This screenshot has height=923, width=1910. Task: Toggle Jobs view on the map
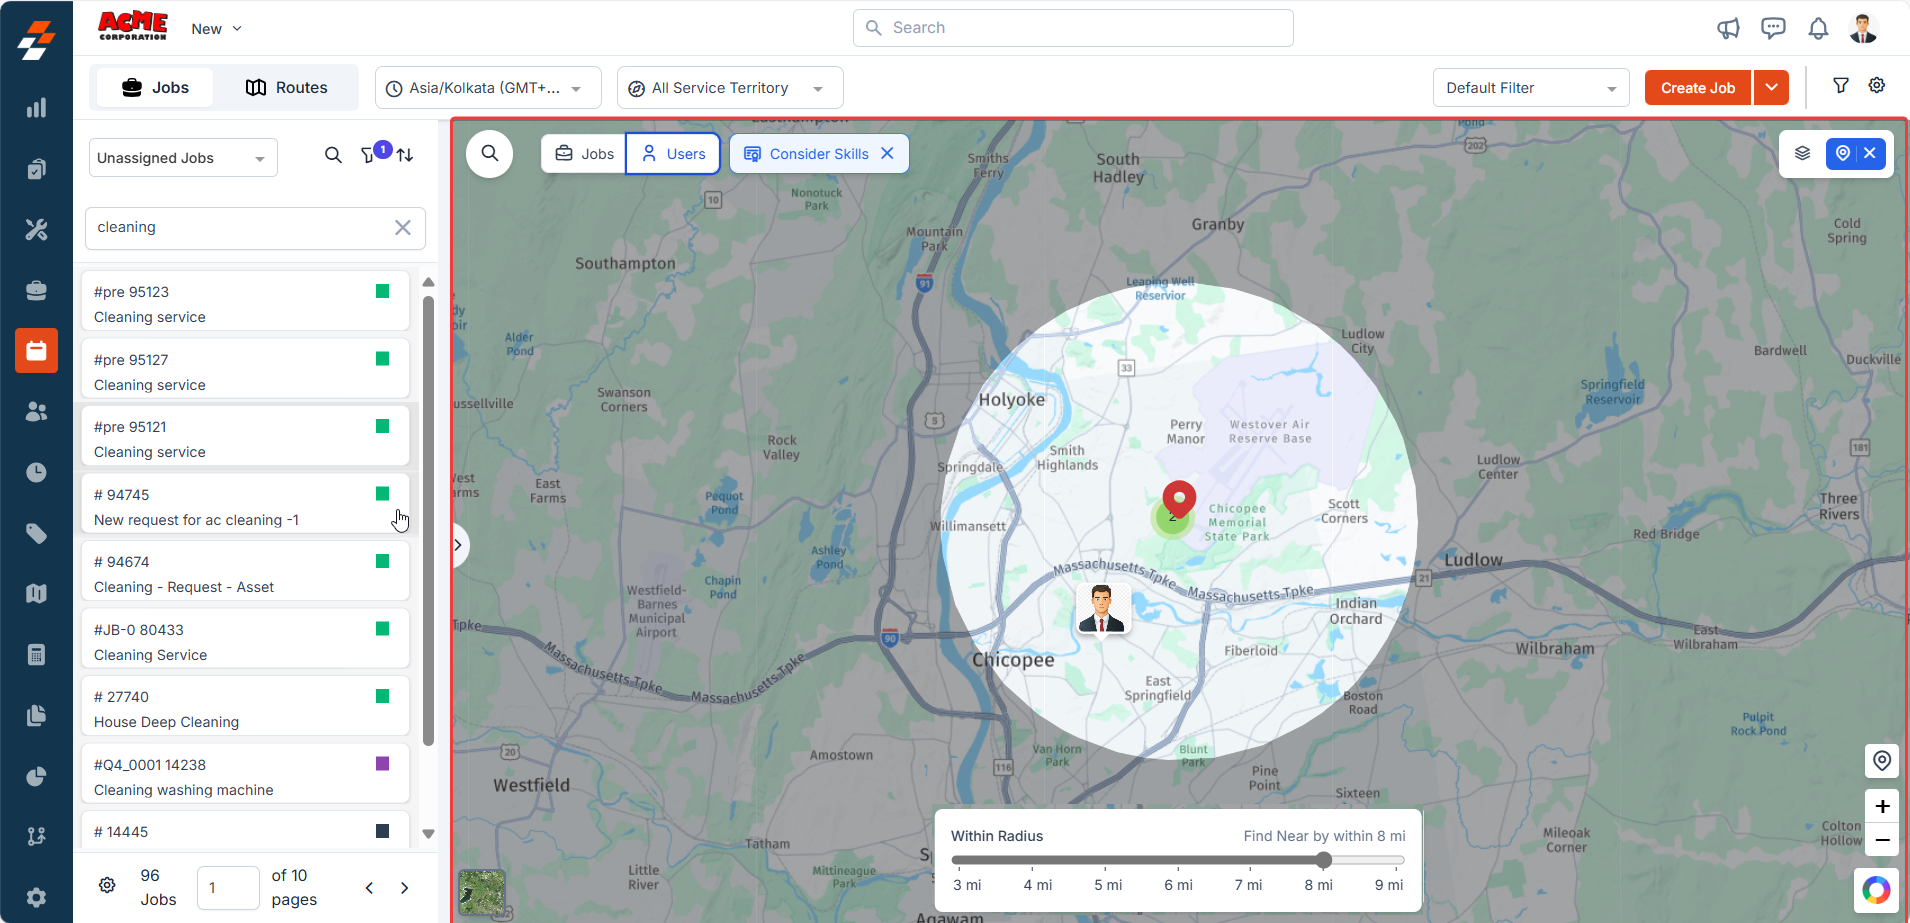pos(584,154)
